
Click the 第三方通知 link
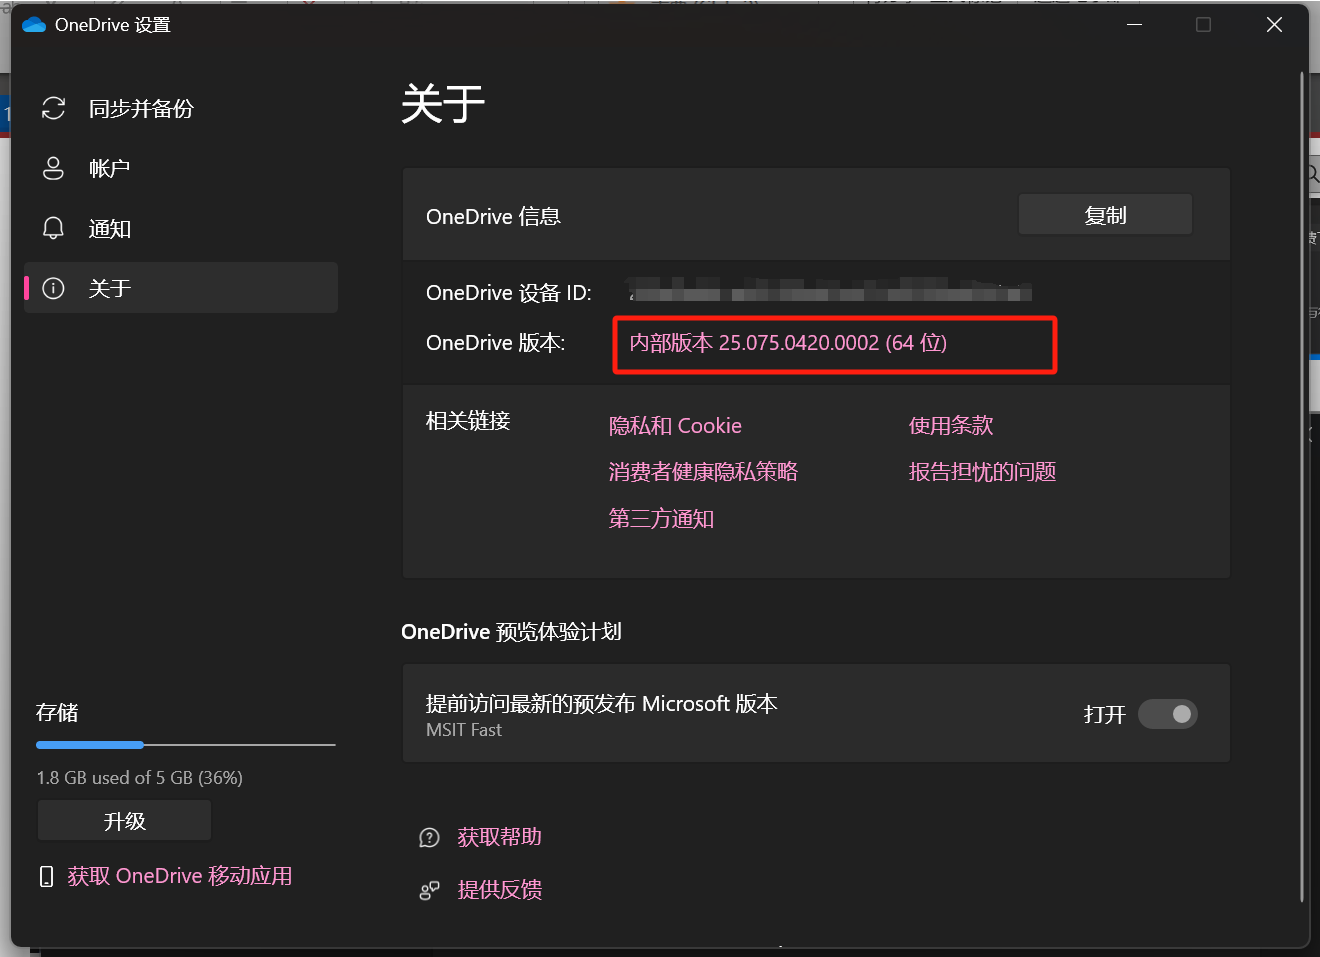(660, 519)
